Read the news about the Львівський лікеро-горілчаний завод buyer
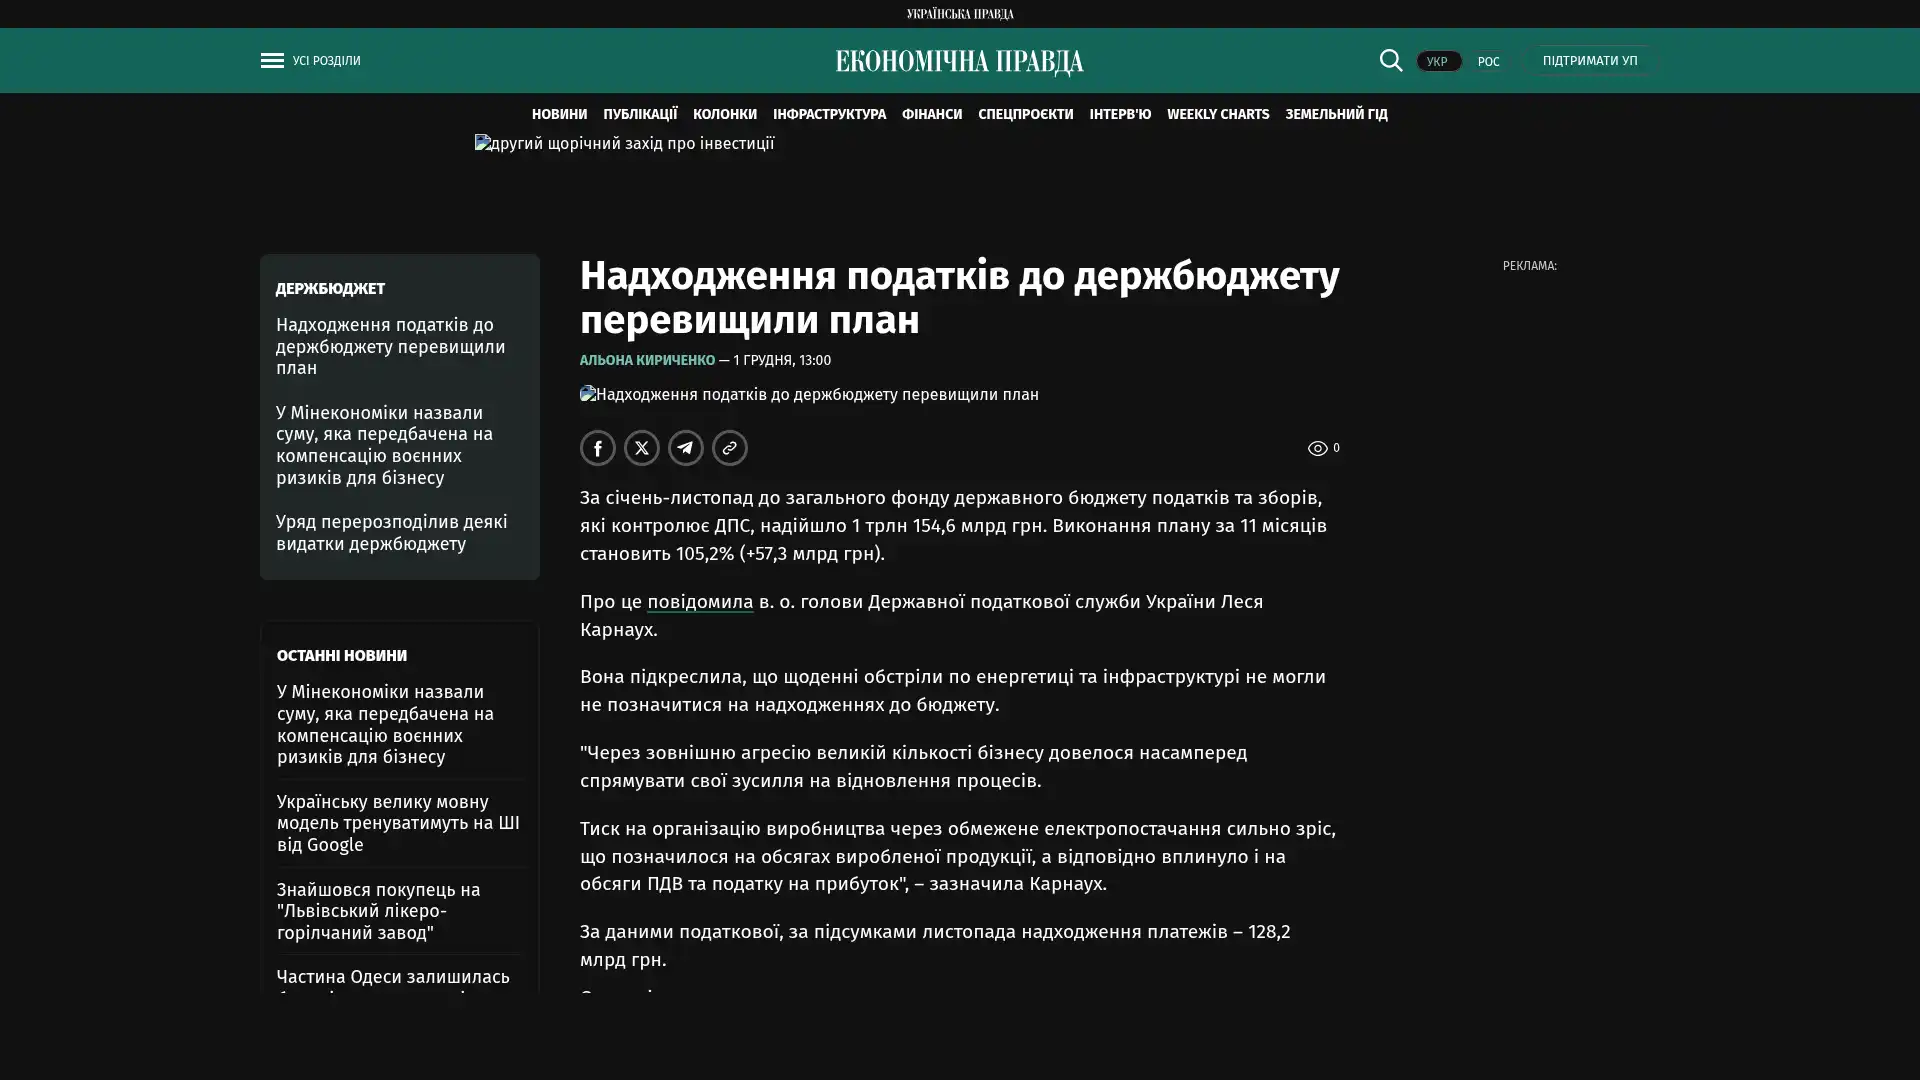The width and height of the screenshot is (1920, 1080). tap(378, 910)
